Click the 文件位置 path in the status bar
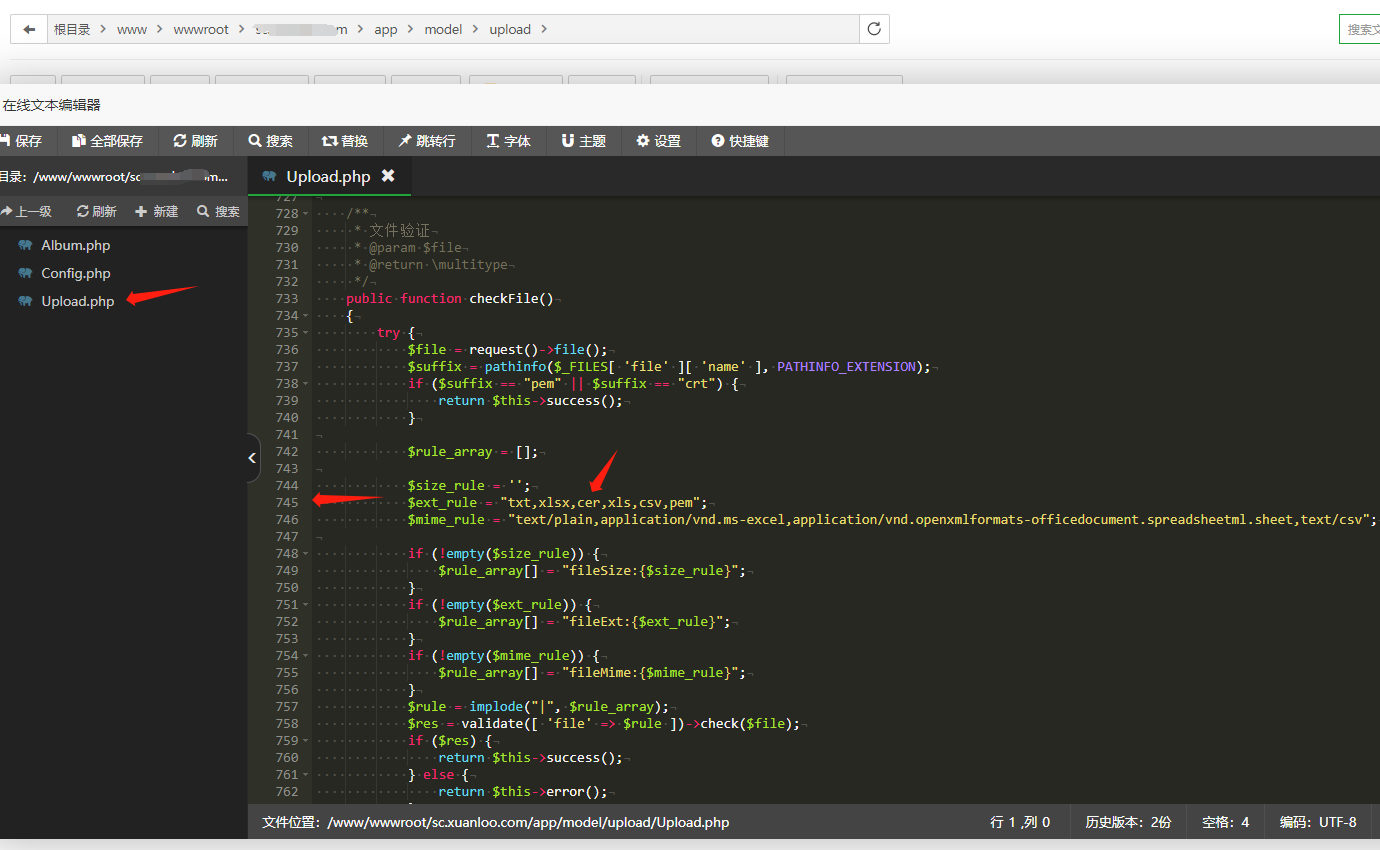The width and height of the screenshot is (1380, 850). click(496, 822)
